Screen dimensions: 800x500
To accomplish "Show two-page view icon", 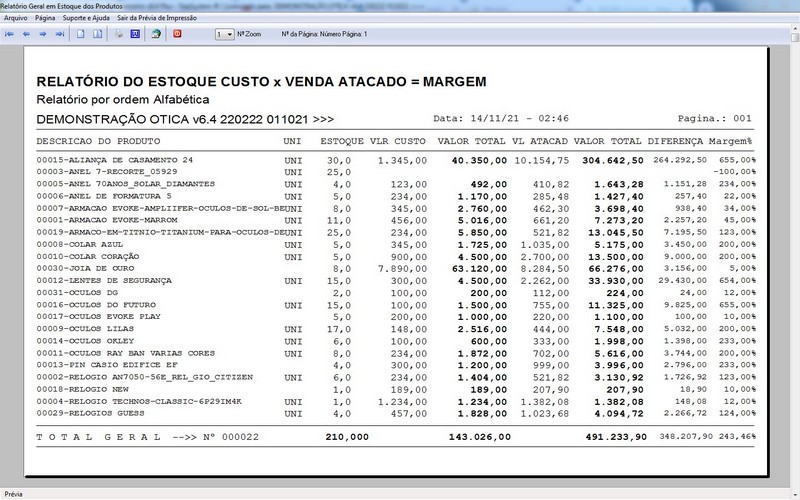I will (97, 34).
